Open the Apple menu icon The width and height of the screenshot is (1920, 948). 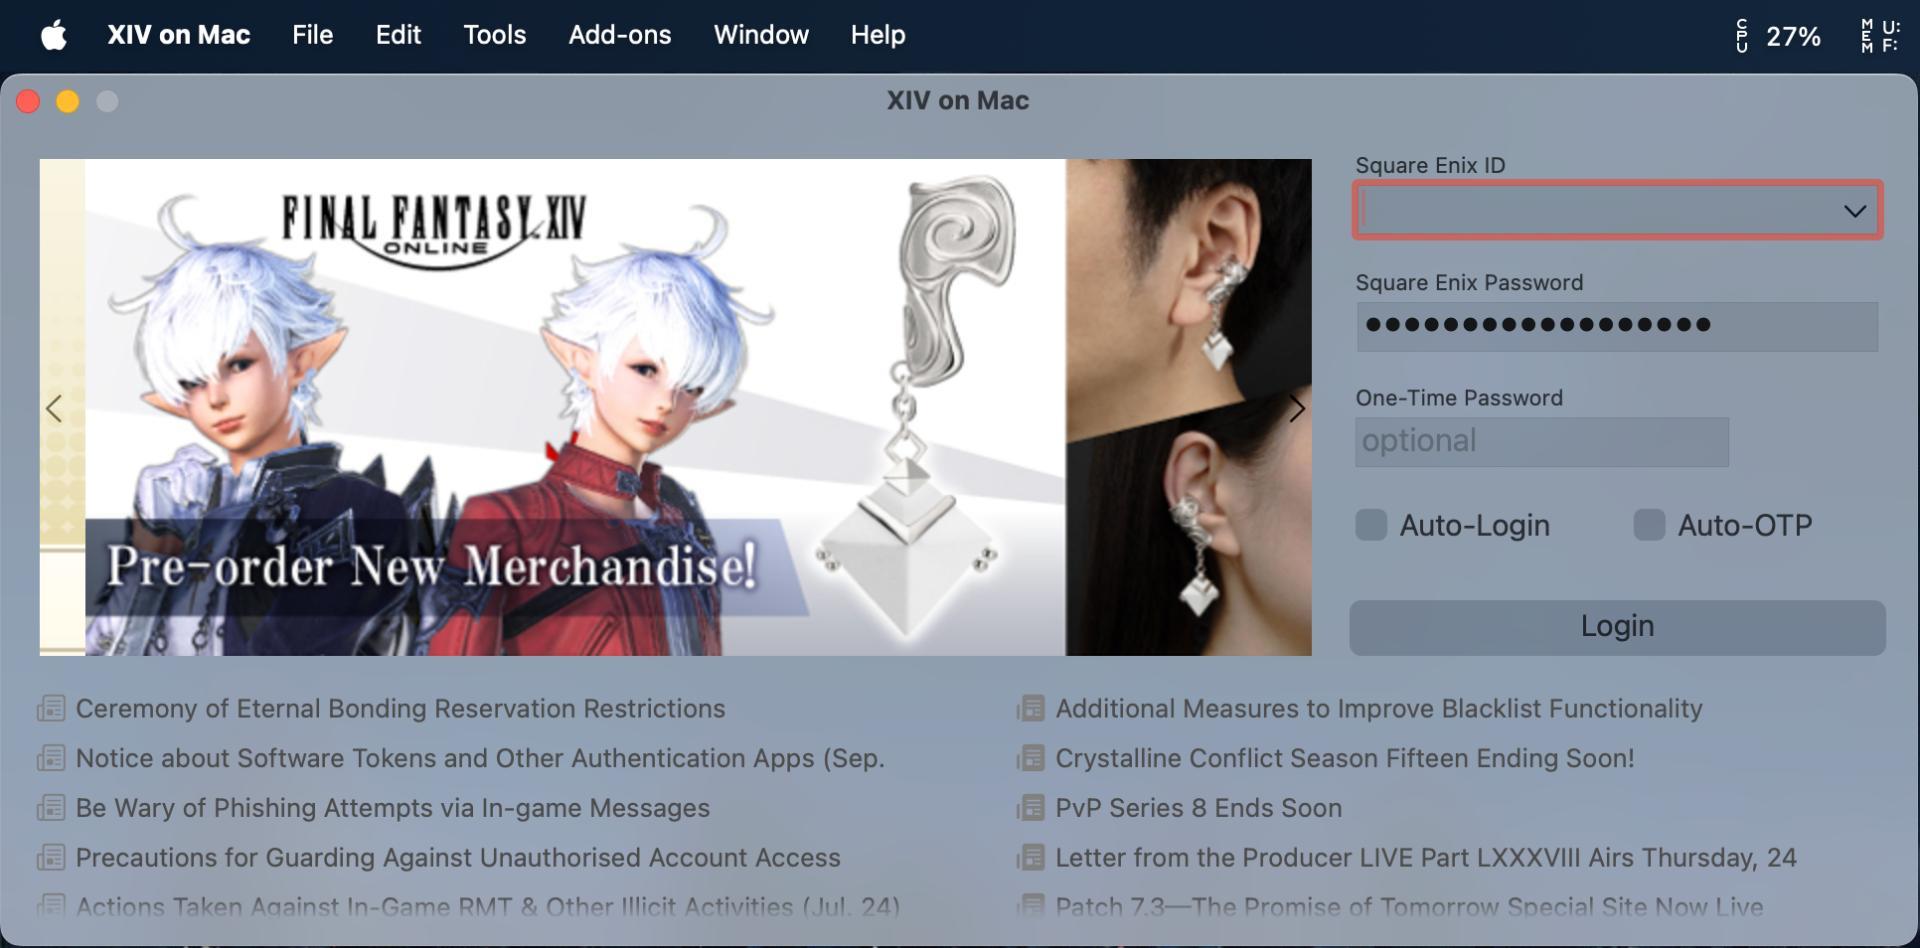(x=54, y=35)
